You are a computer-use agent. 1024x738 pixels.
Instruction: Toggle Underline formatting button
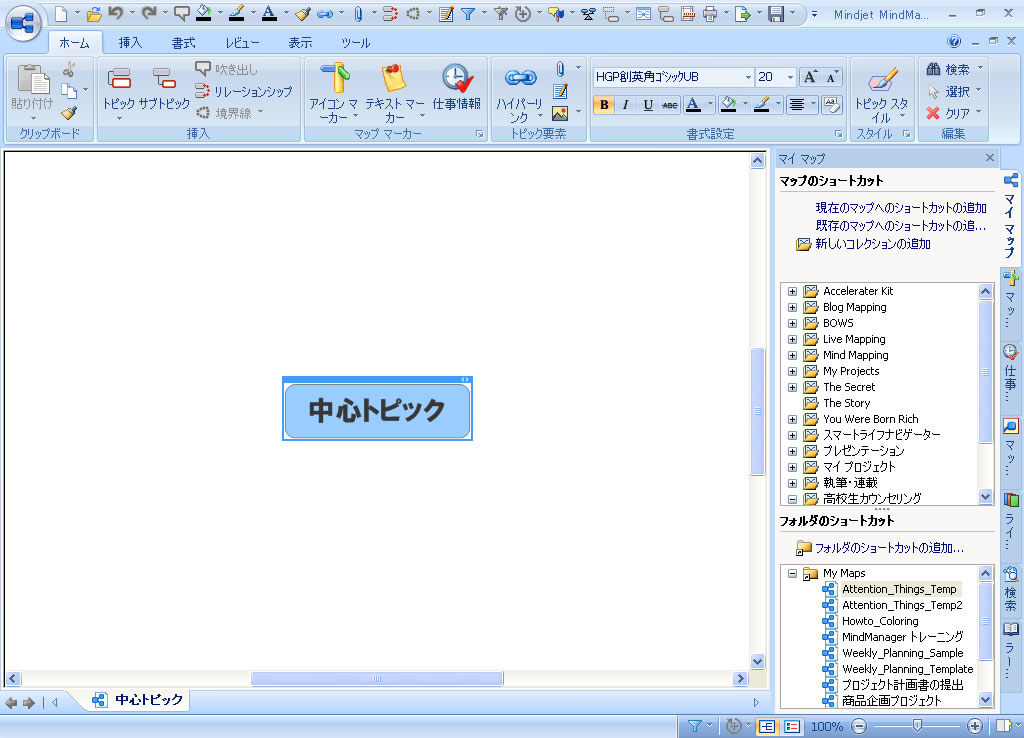point(648,105)
